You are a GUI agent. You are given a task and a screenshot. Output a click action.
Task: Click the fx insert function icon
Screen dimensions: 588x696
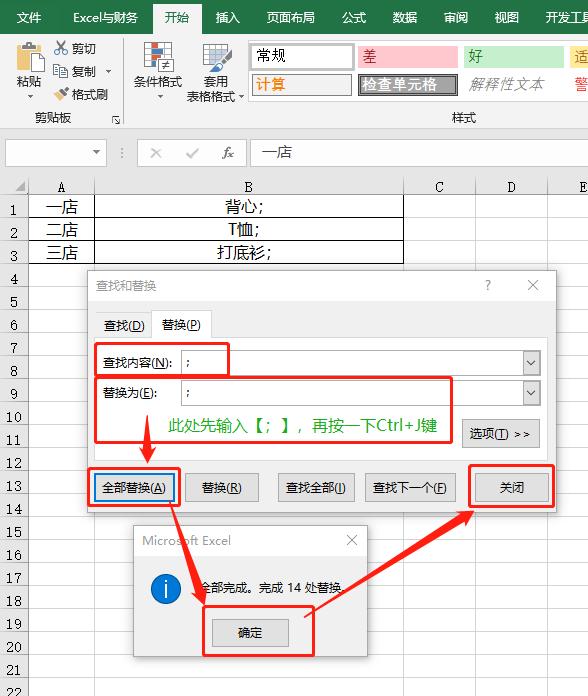[x=228, y=153]
